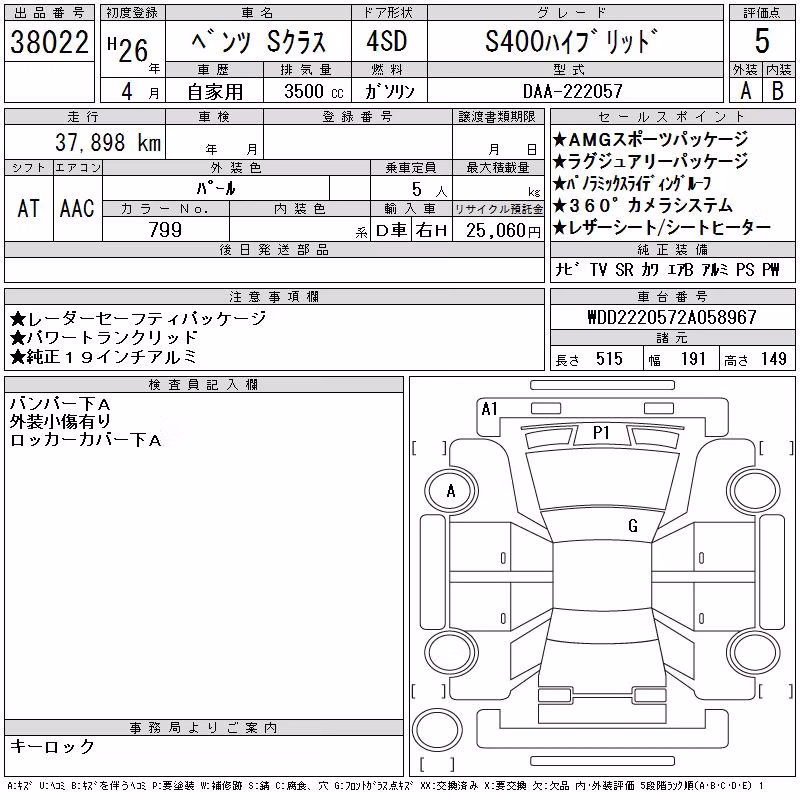Click air conditioner value AAC
This screenshot has width=800, height=800.
click(77, 208)
